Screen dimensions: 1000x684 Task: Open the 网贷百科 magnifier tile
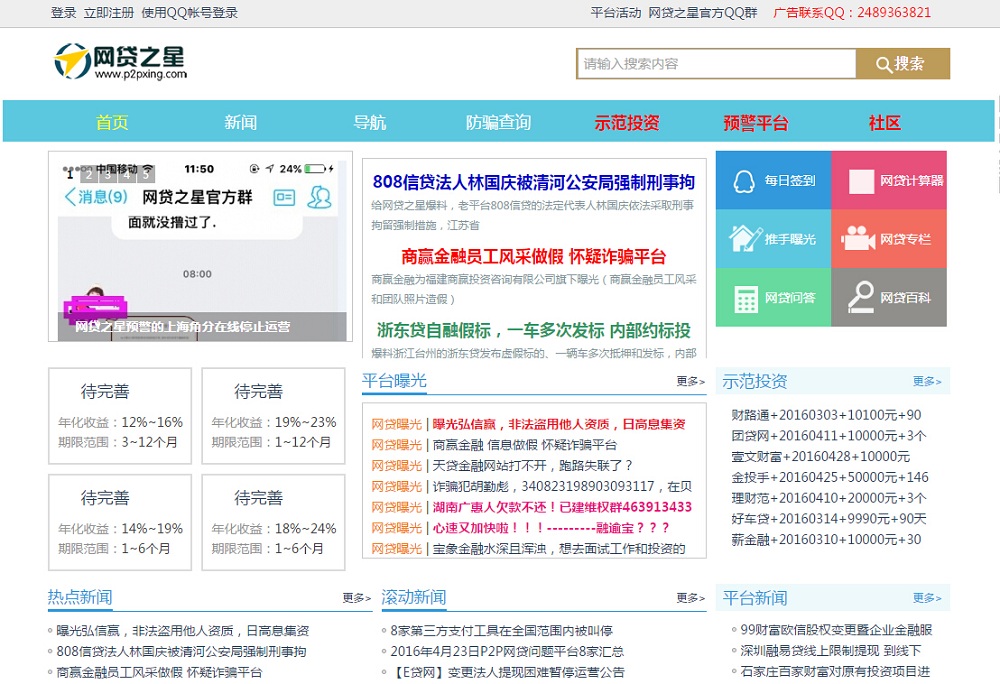click(889, 297)
